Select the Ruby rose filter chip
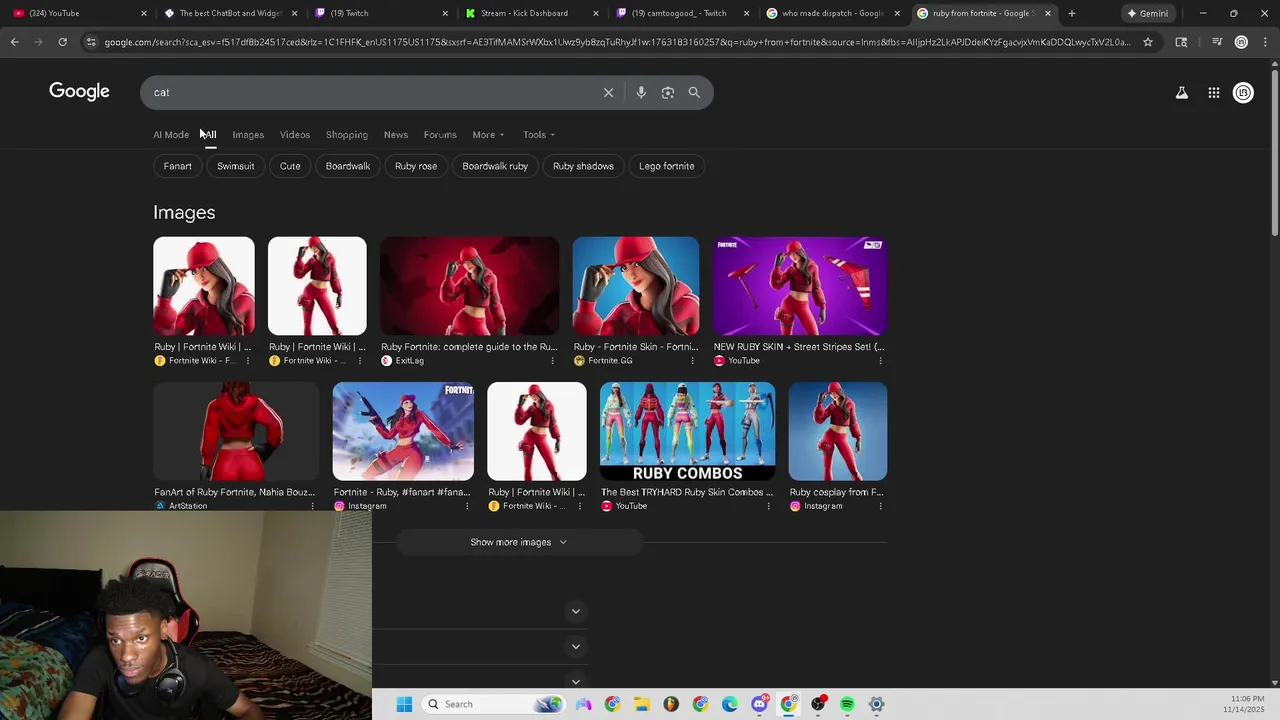 point(416,166)
